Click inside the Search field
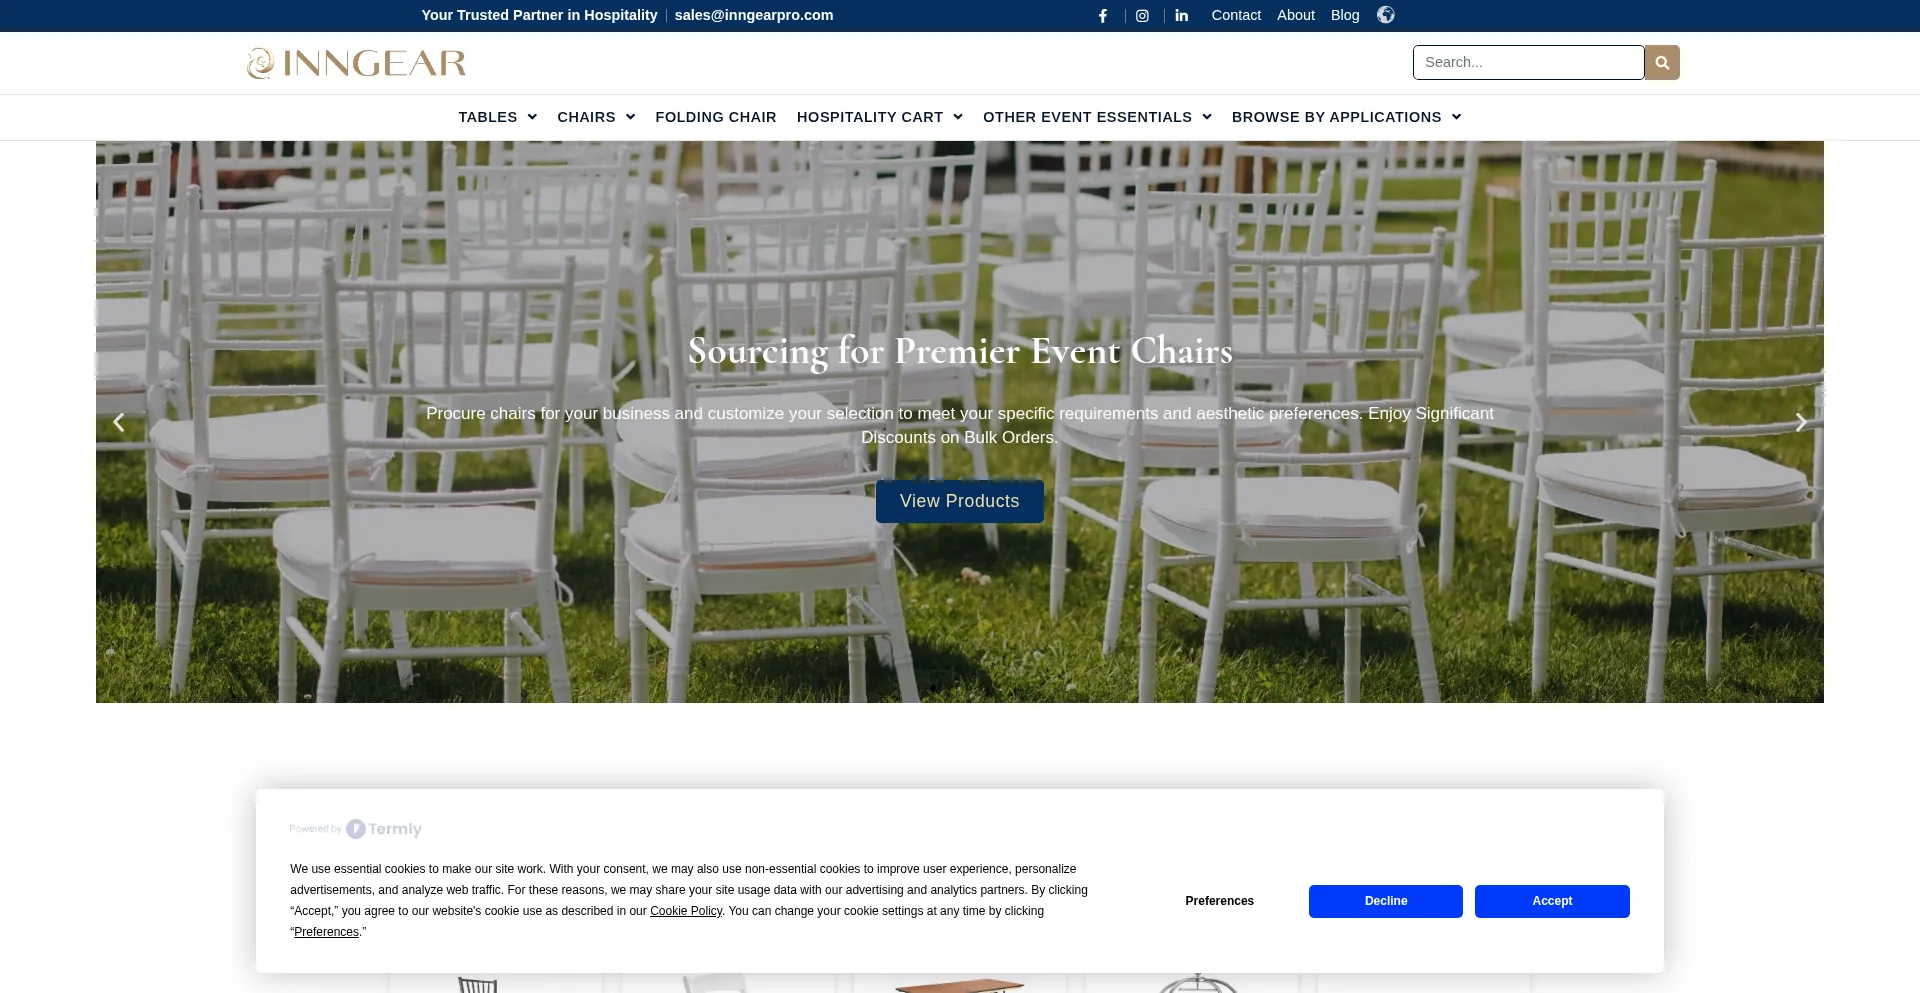1920x993 pixels. (1527, 62)
